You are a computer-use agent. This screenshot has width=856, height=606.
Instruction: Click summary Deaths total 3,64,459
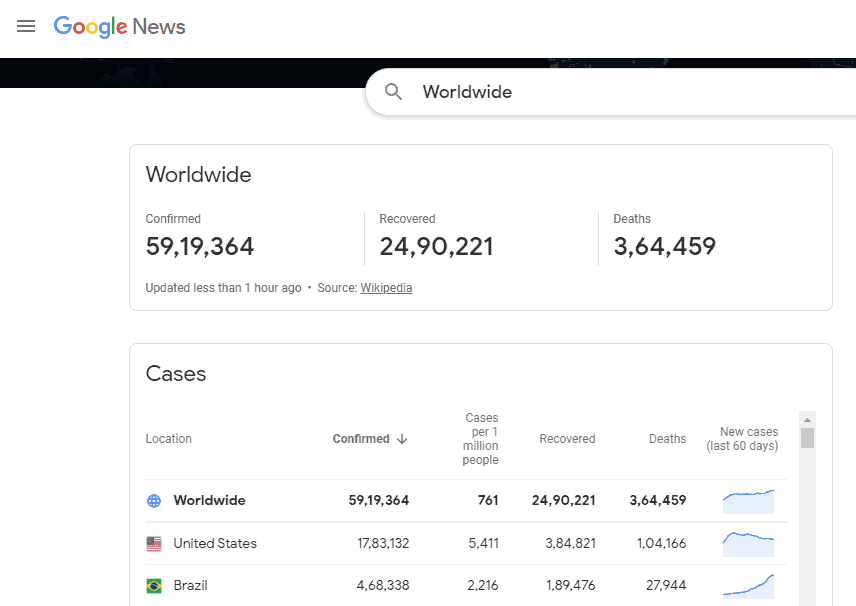[x=664, y=246]
